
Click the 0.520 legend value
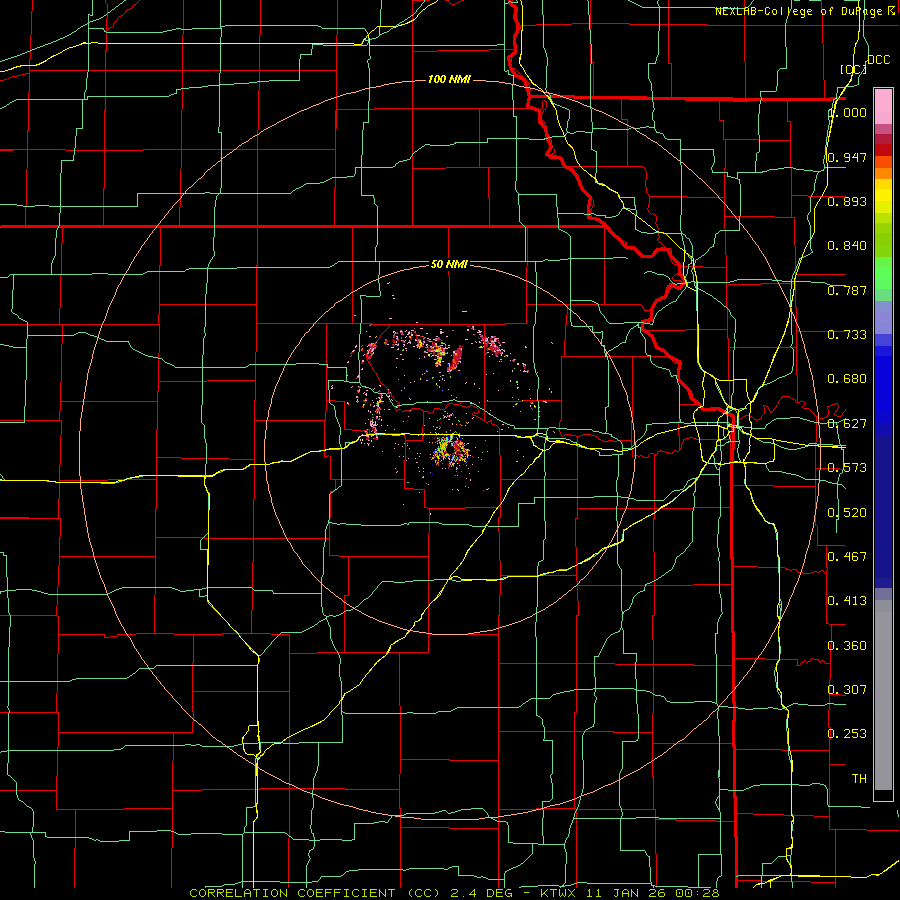coord(847,512)
